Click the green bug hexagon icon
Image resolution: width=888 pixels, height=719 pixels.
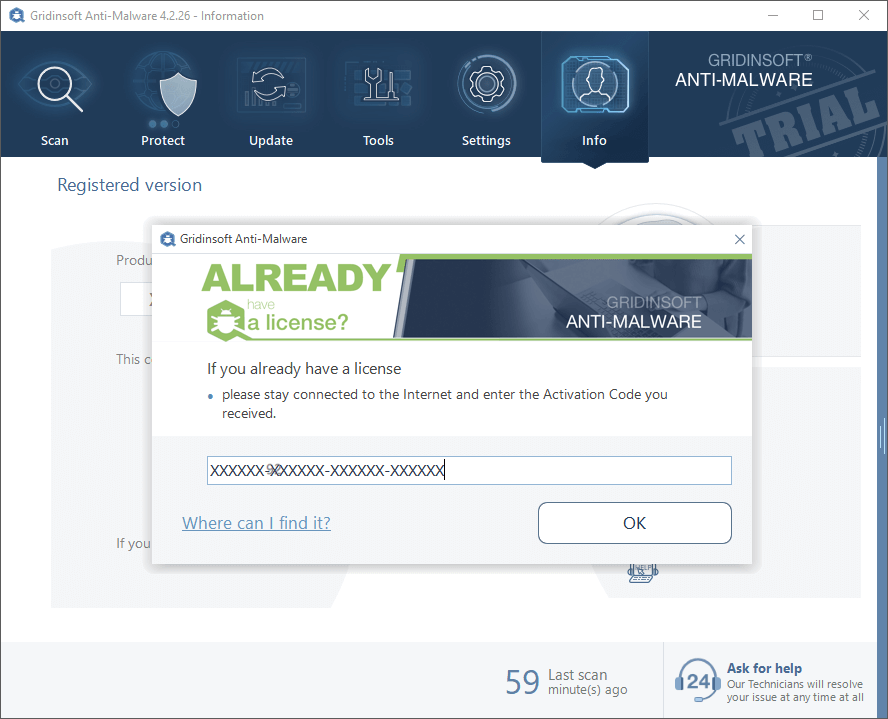[x=225, y=319]
